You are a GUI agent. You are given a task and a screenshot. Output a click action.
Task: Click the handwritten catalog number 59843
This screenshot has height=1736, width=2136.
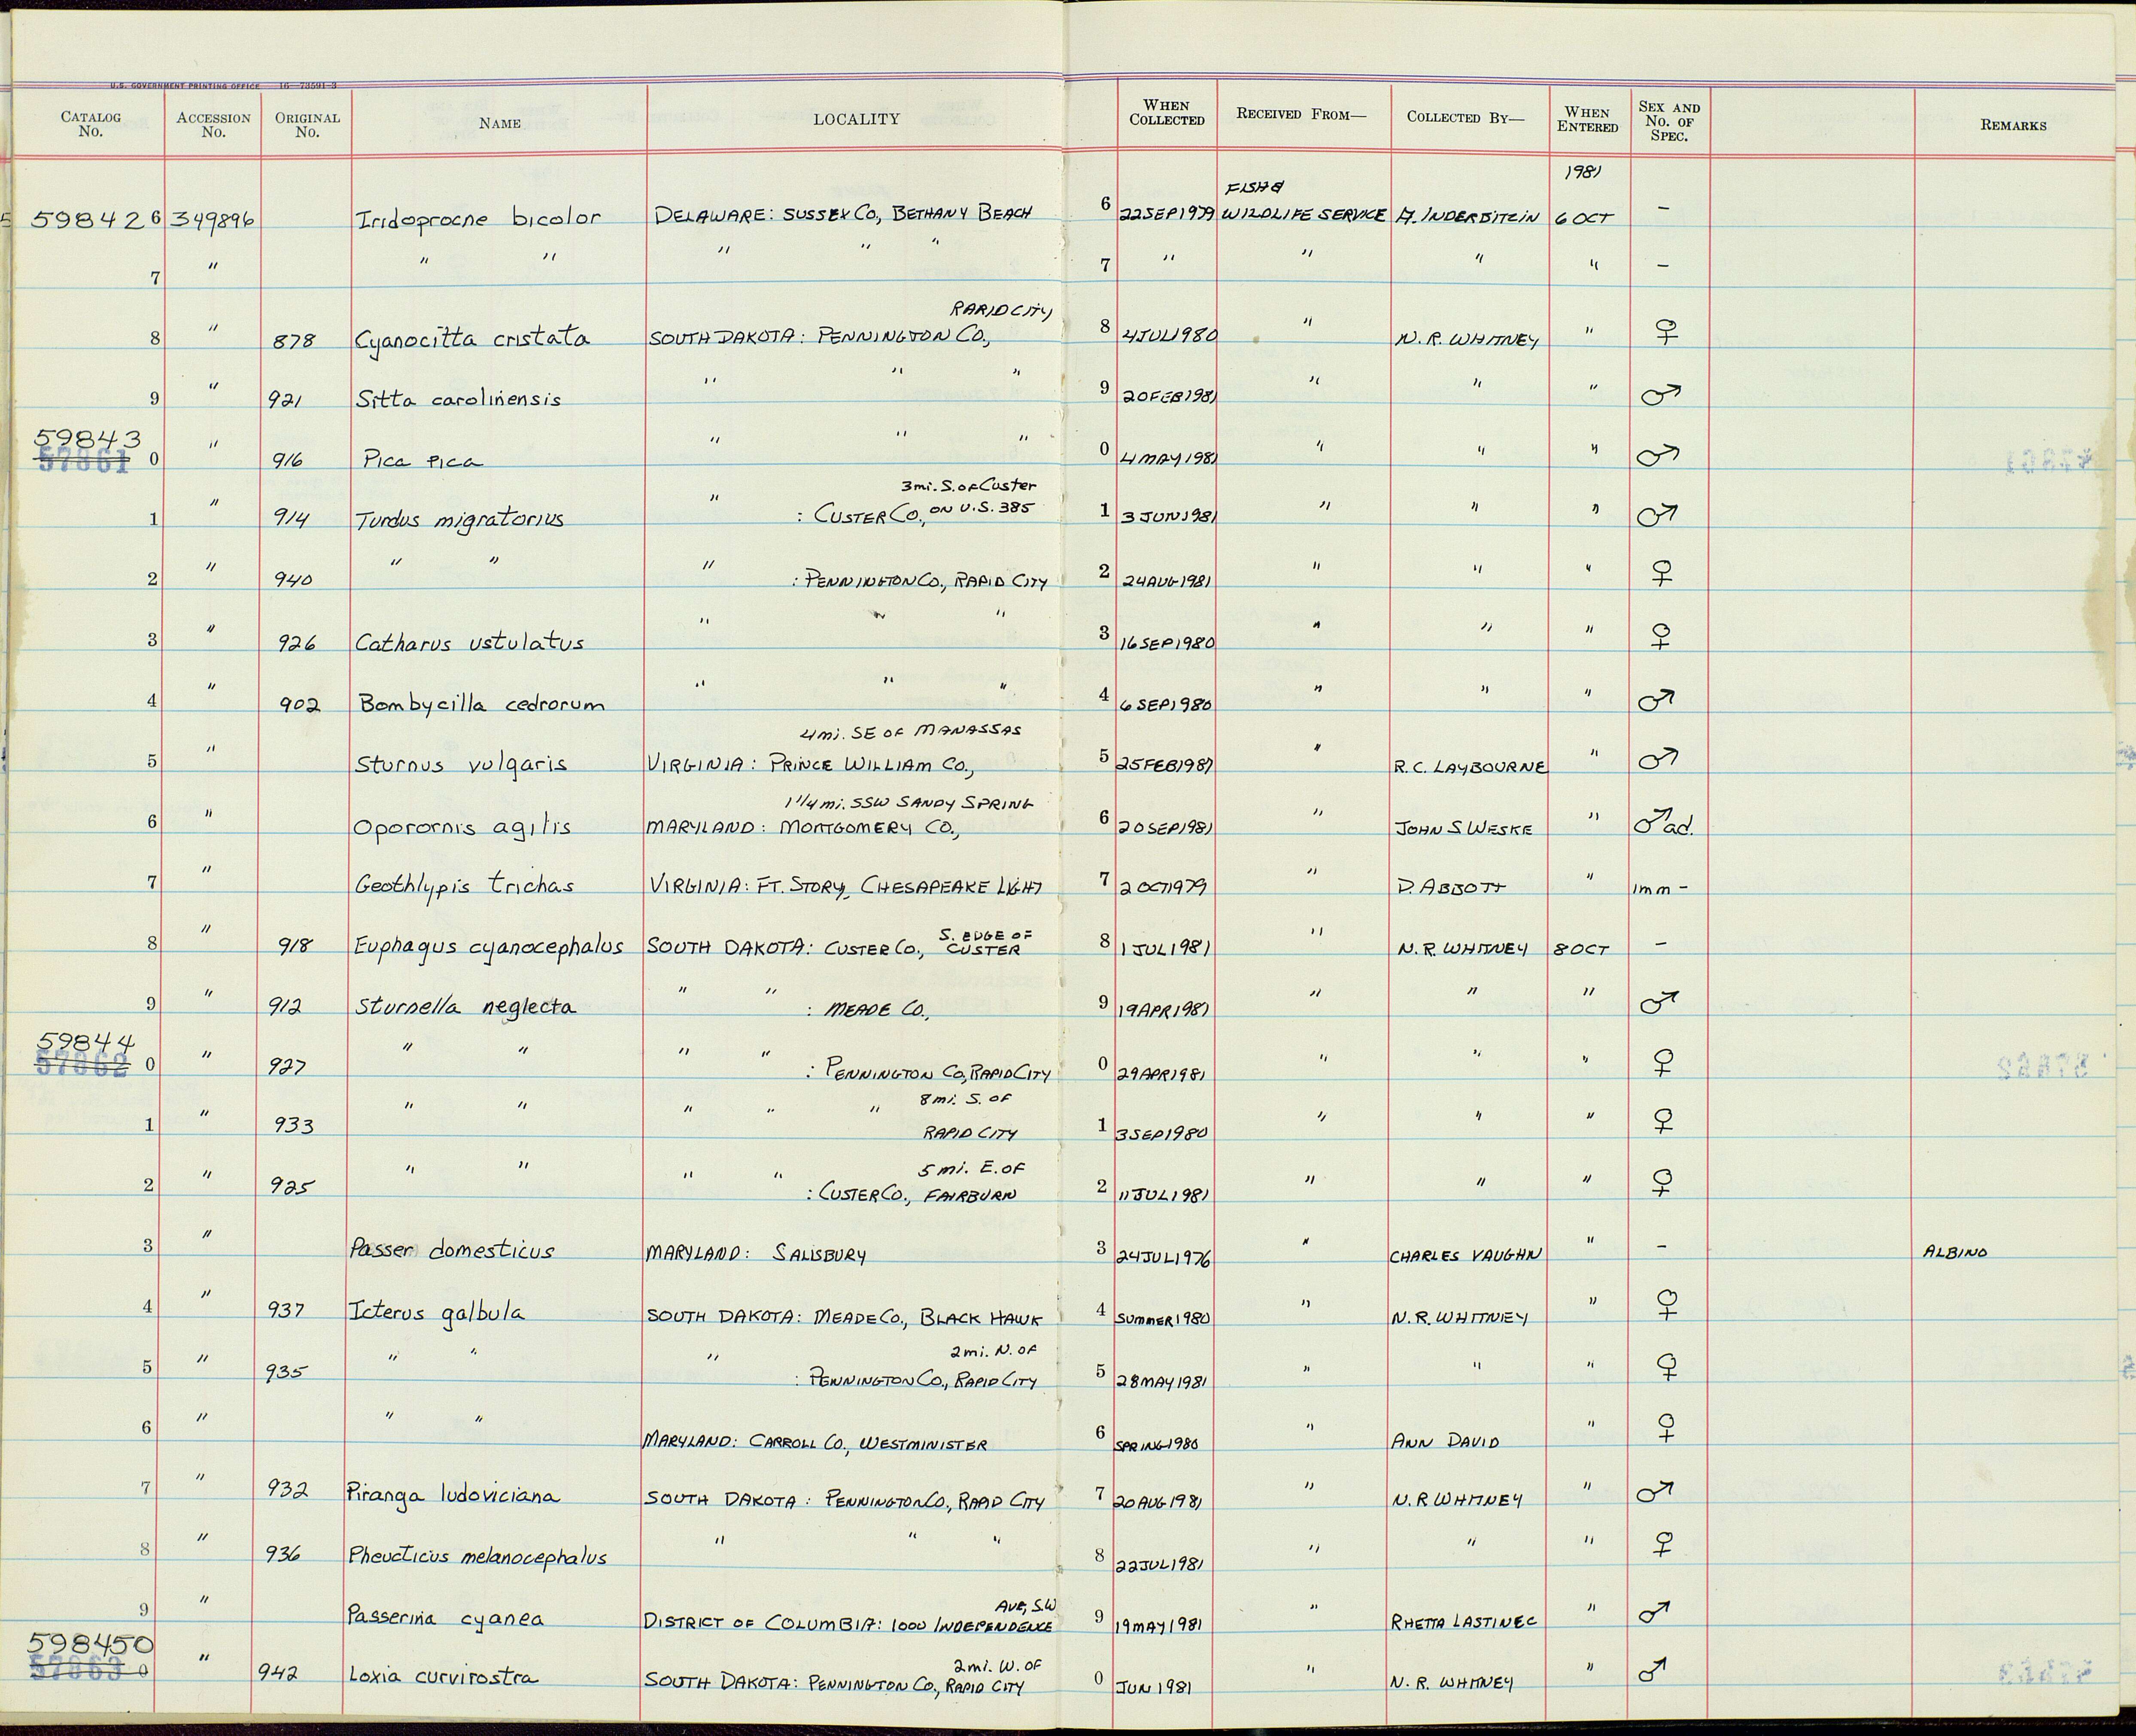click(x=87, y=438)
